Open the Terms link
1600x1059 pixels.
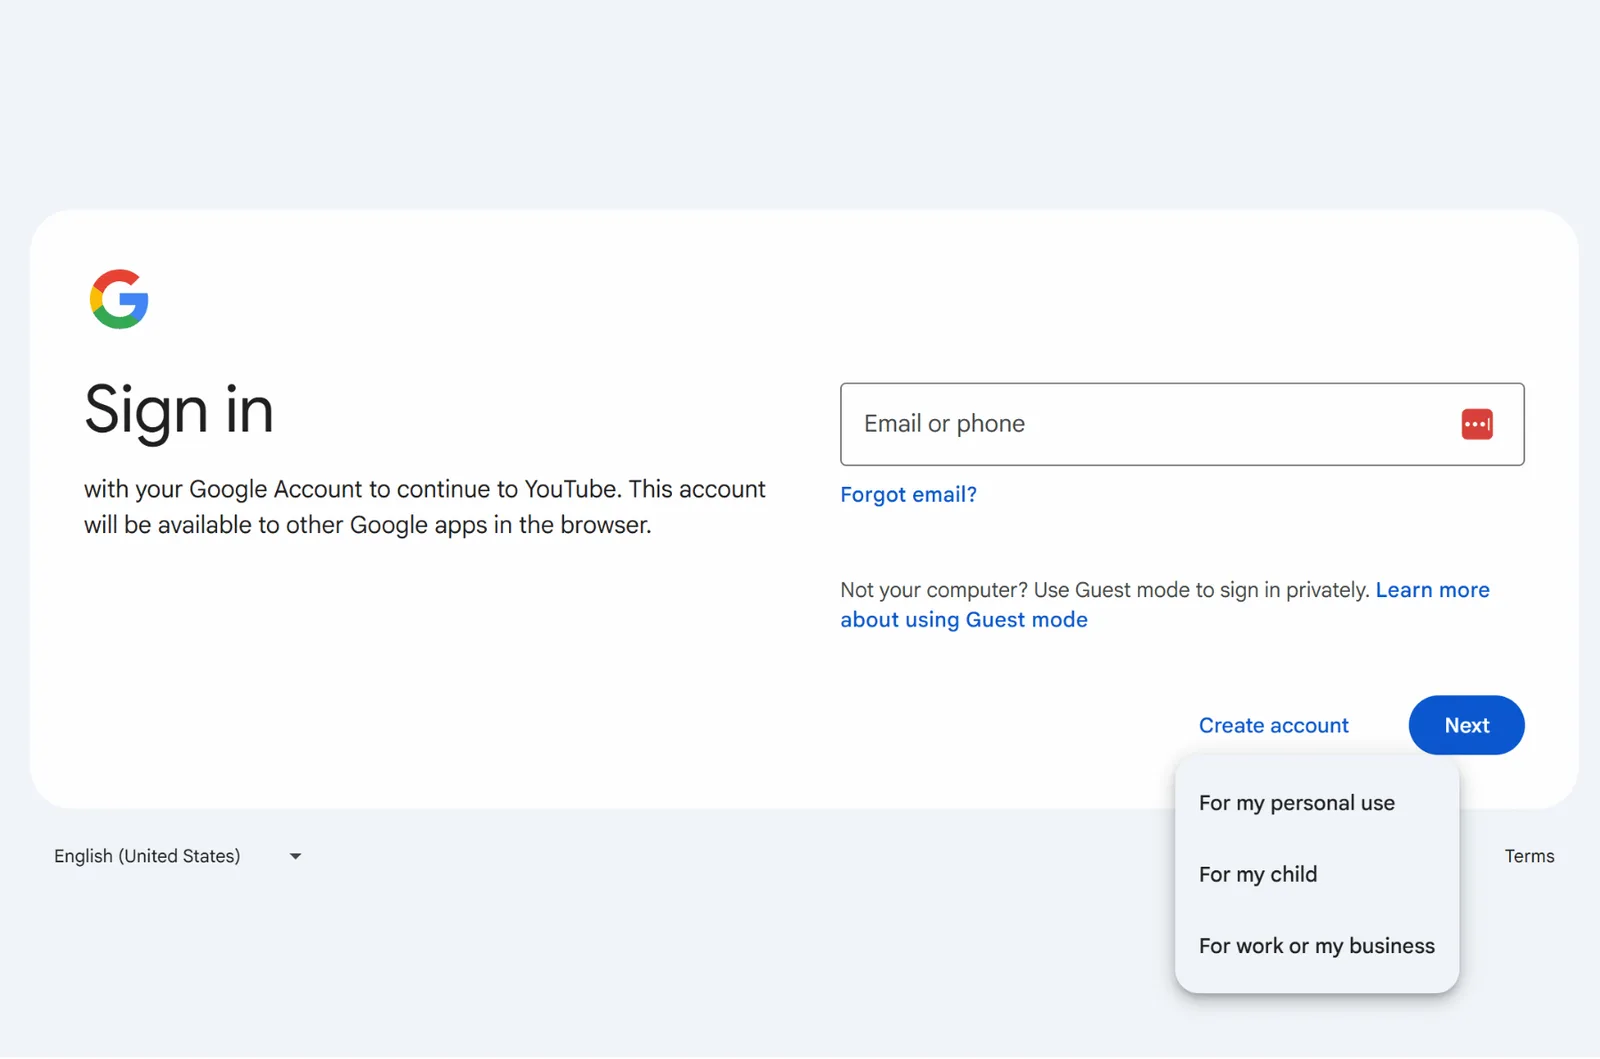(1528, 856)
